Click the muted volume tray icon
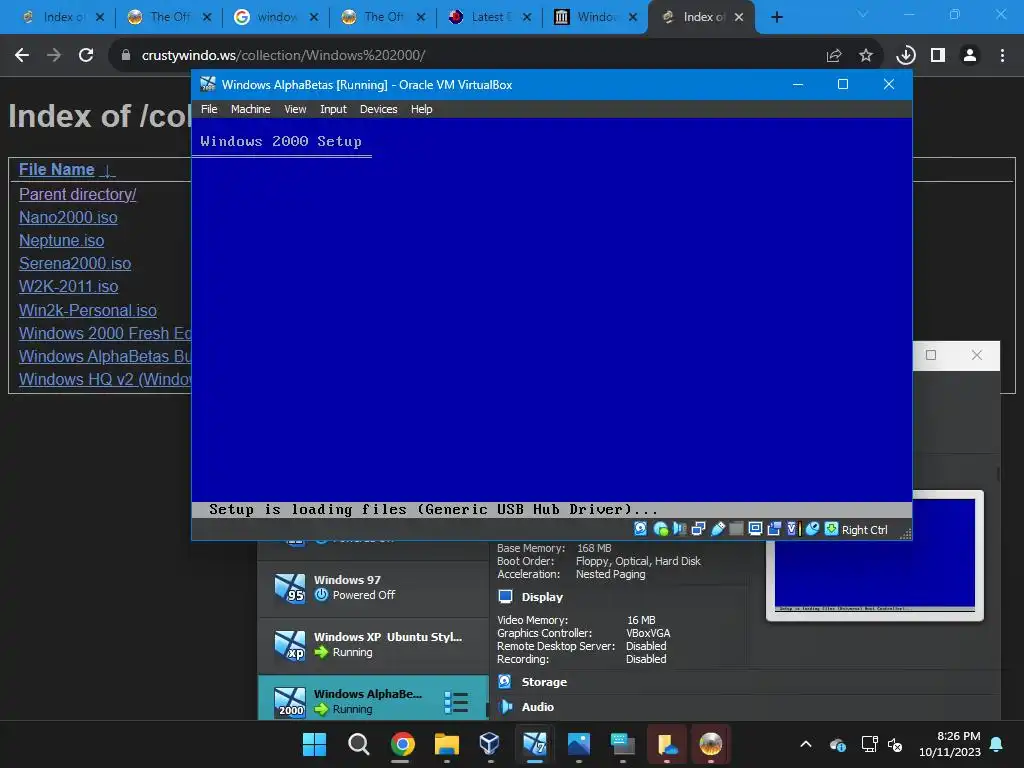The width and height of the screenshot is (1024, 768). point(895,744)
